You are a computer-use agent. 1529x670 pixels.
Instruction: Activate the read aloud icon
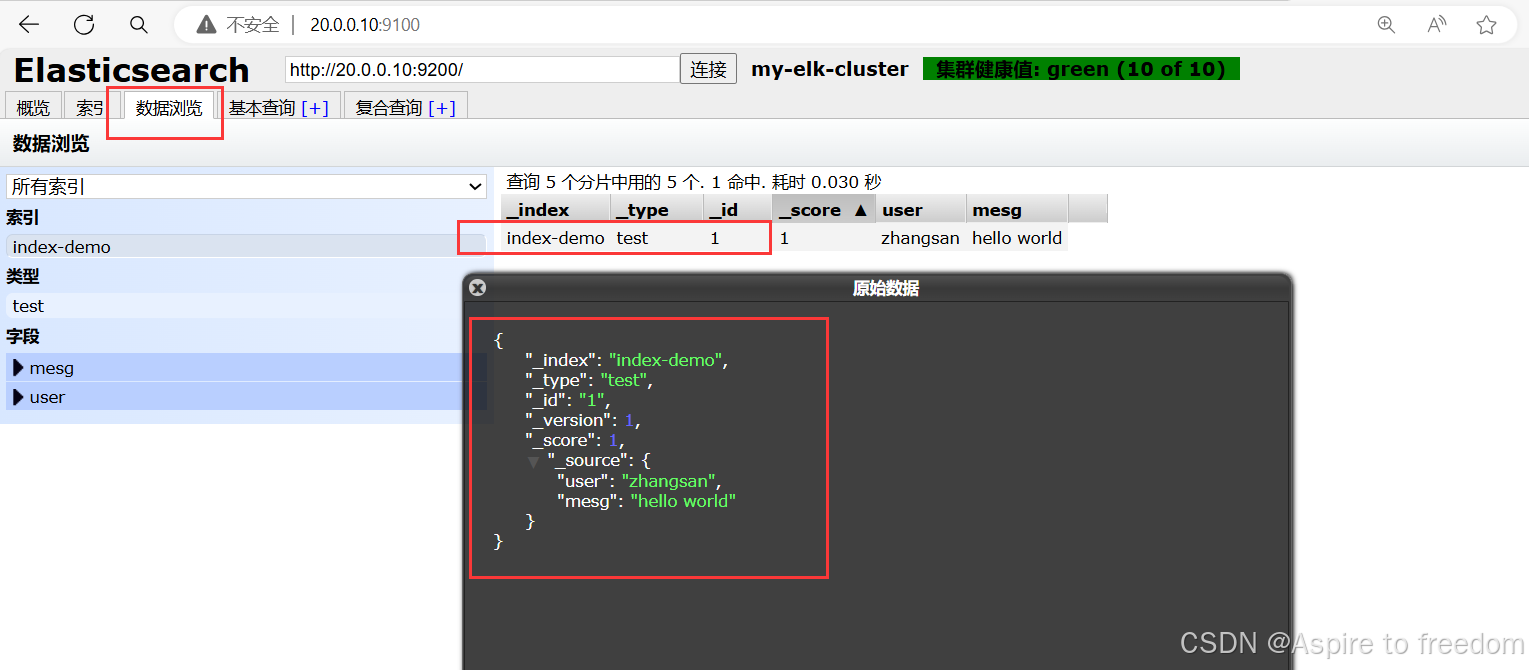point(1437,25)
